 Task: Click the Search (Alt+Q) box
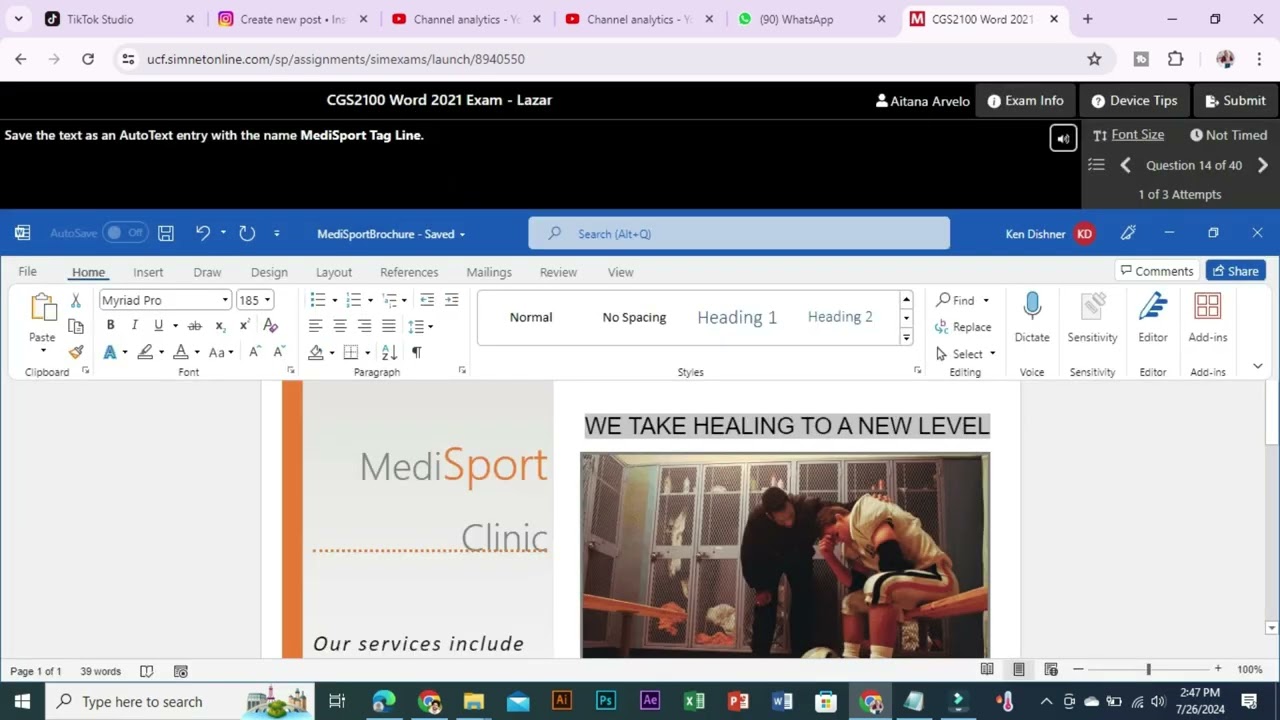tap(739, 233)
